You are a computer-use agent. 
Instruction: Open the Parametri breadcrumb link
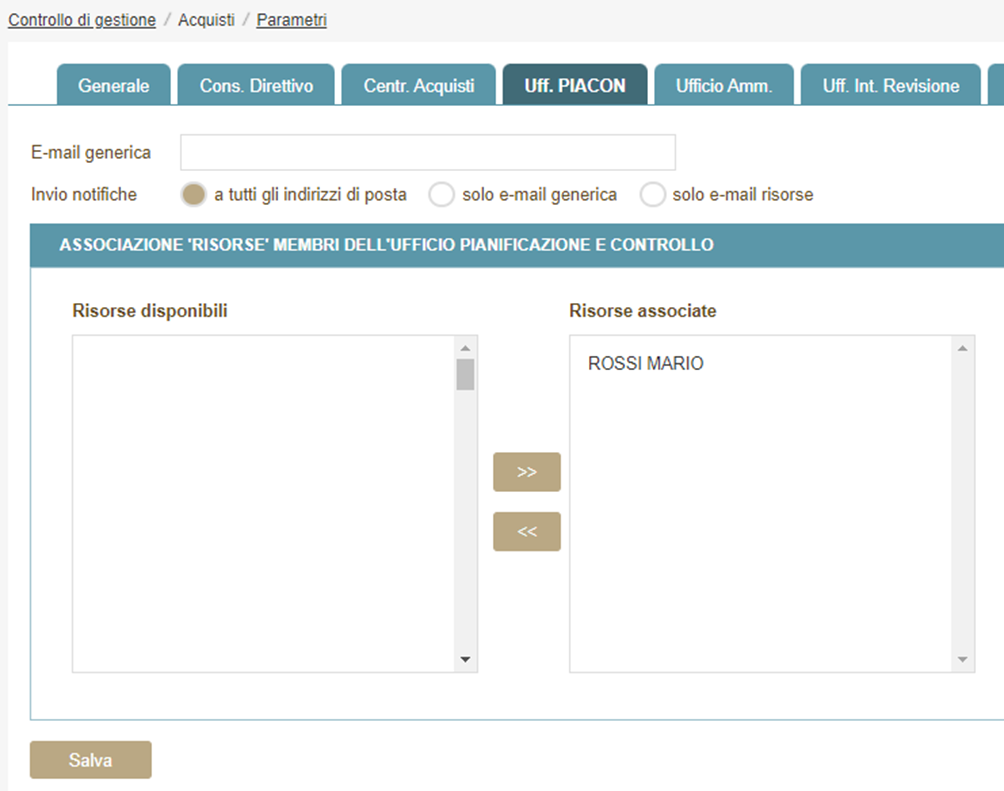(291, 20)
